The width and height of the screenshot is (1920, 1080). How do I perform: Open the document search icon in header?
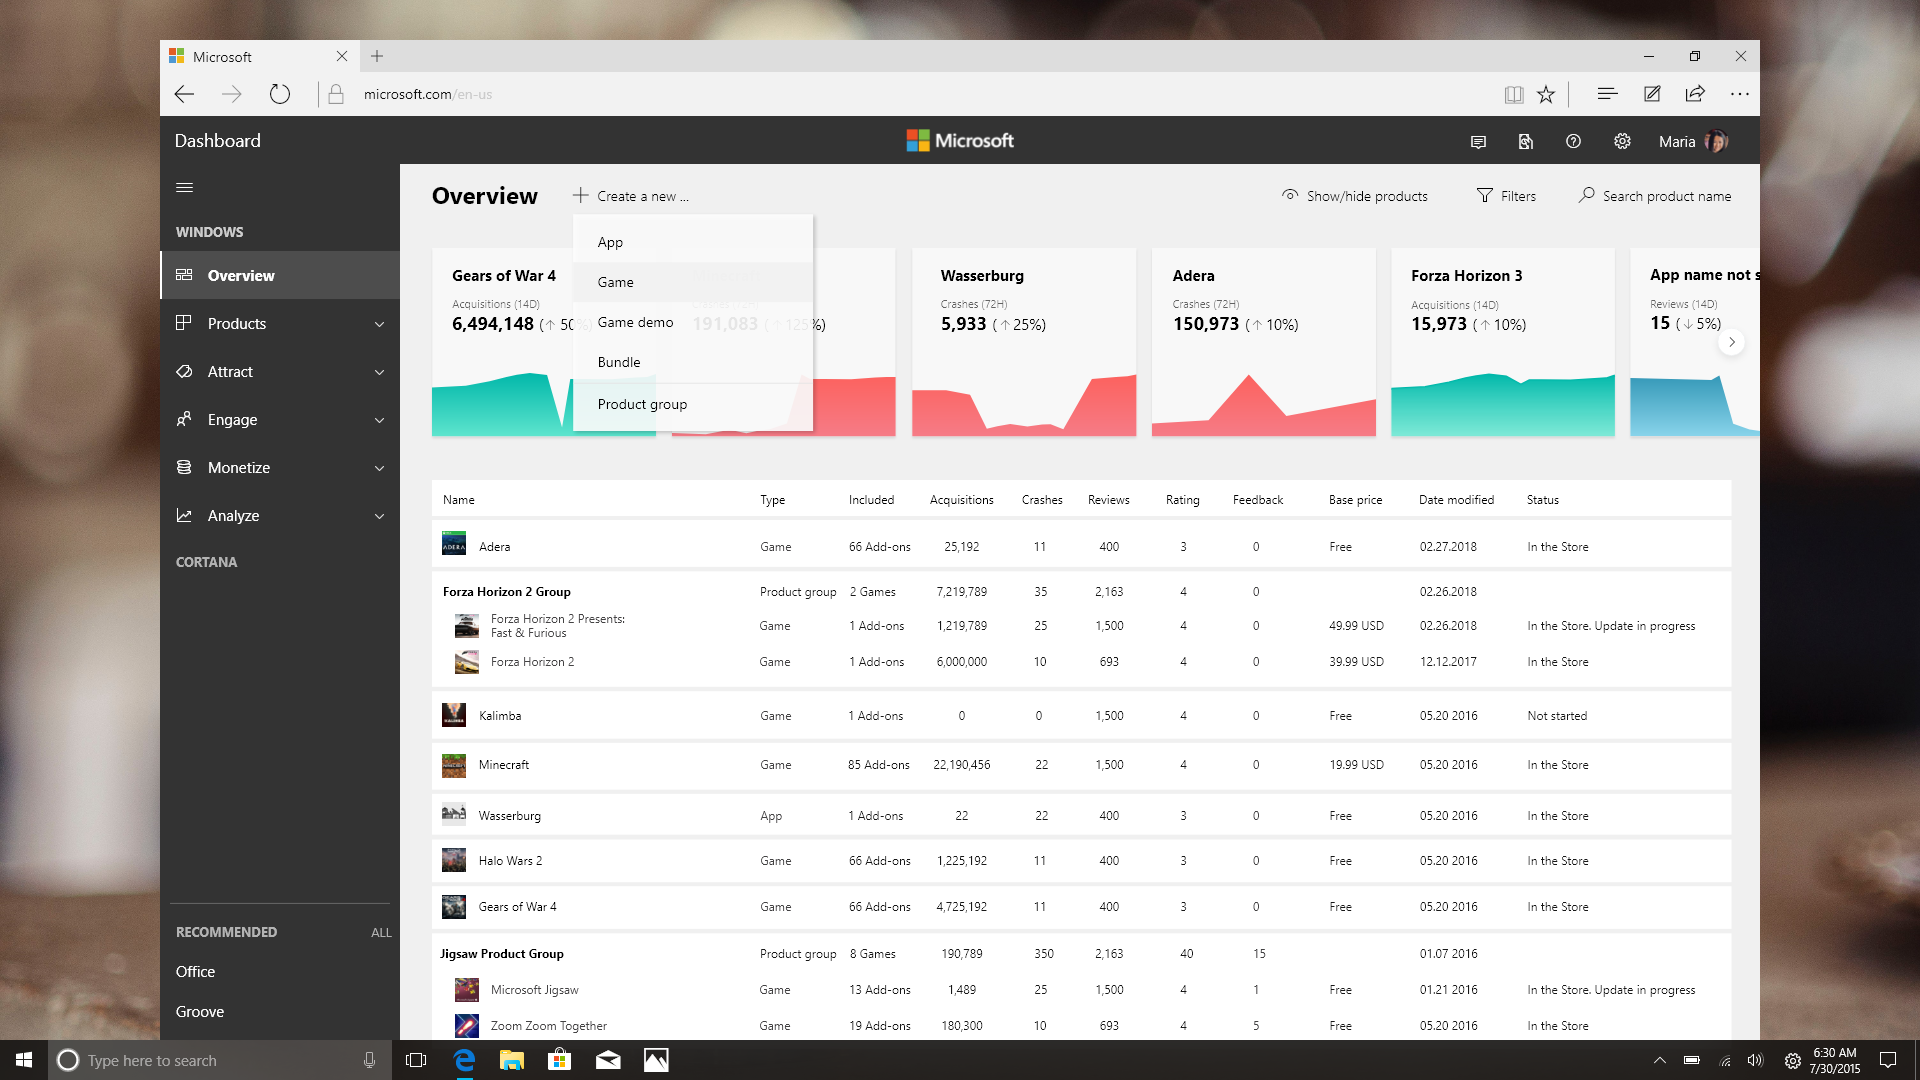tap(1526, 142)
